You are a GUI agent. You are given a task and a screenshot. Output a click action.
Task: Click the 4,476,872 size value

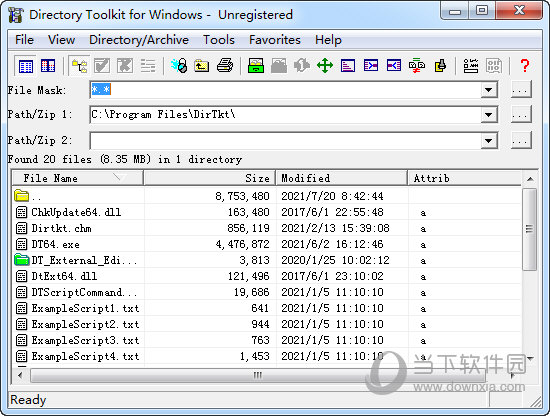242,244
